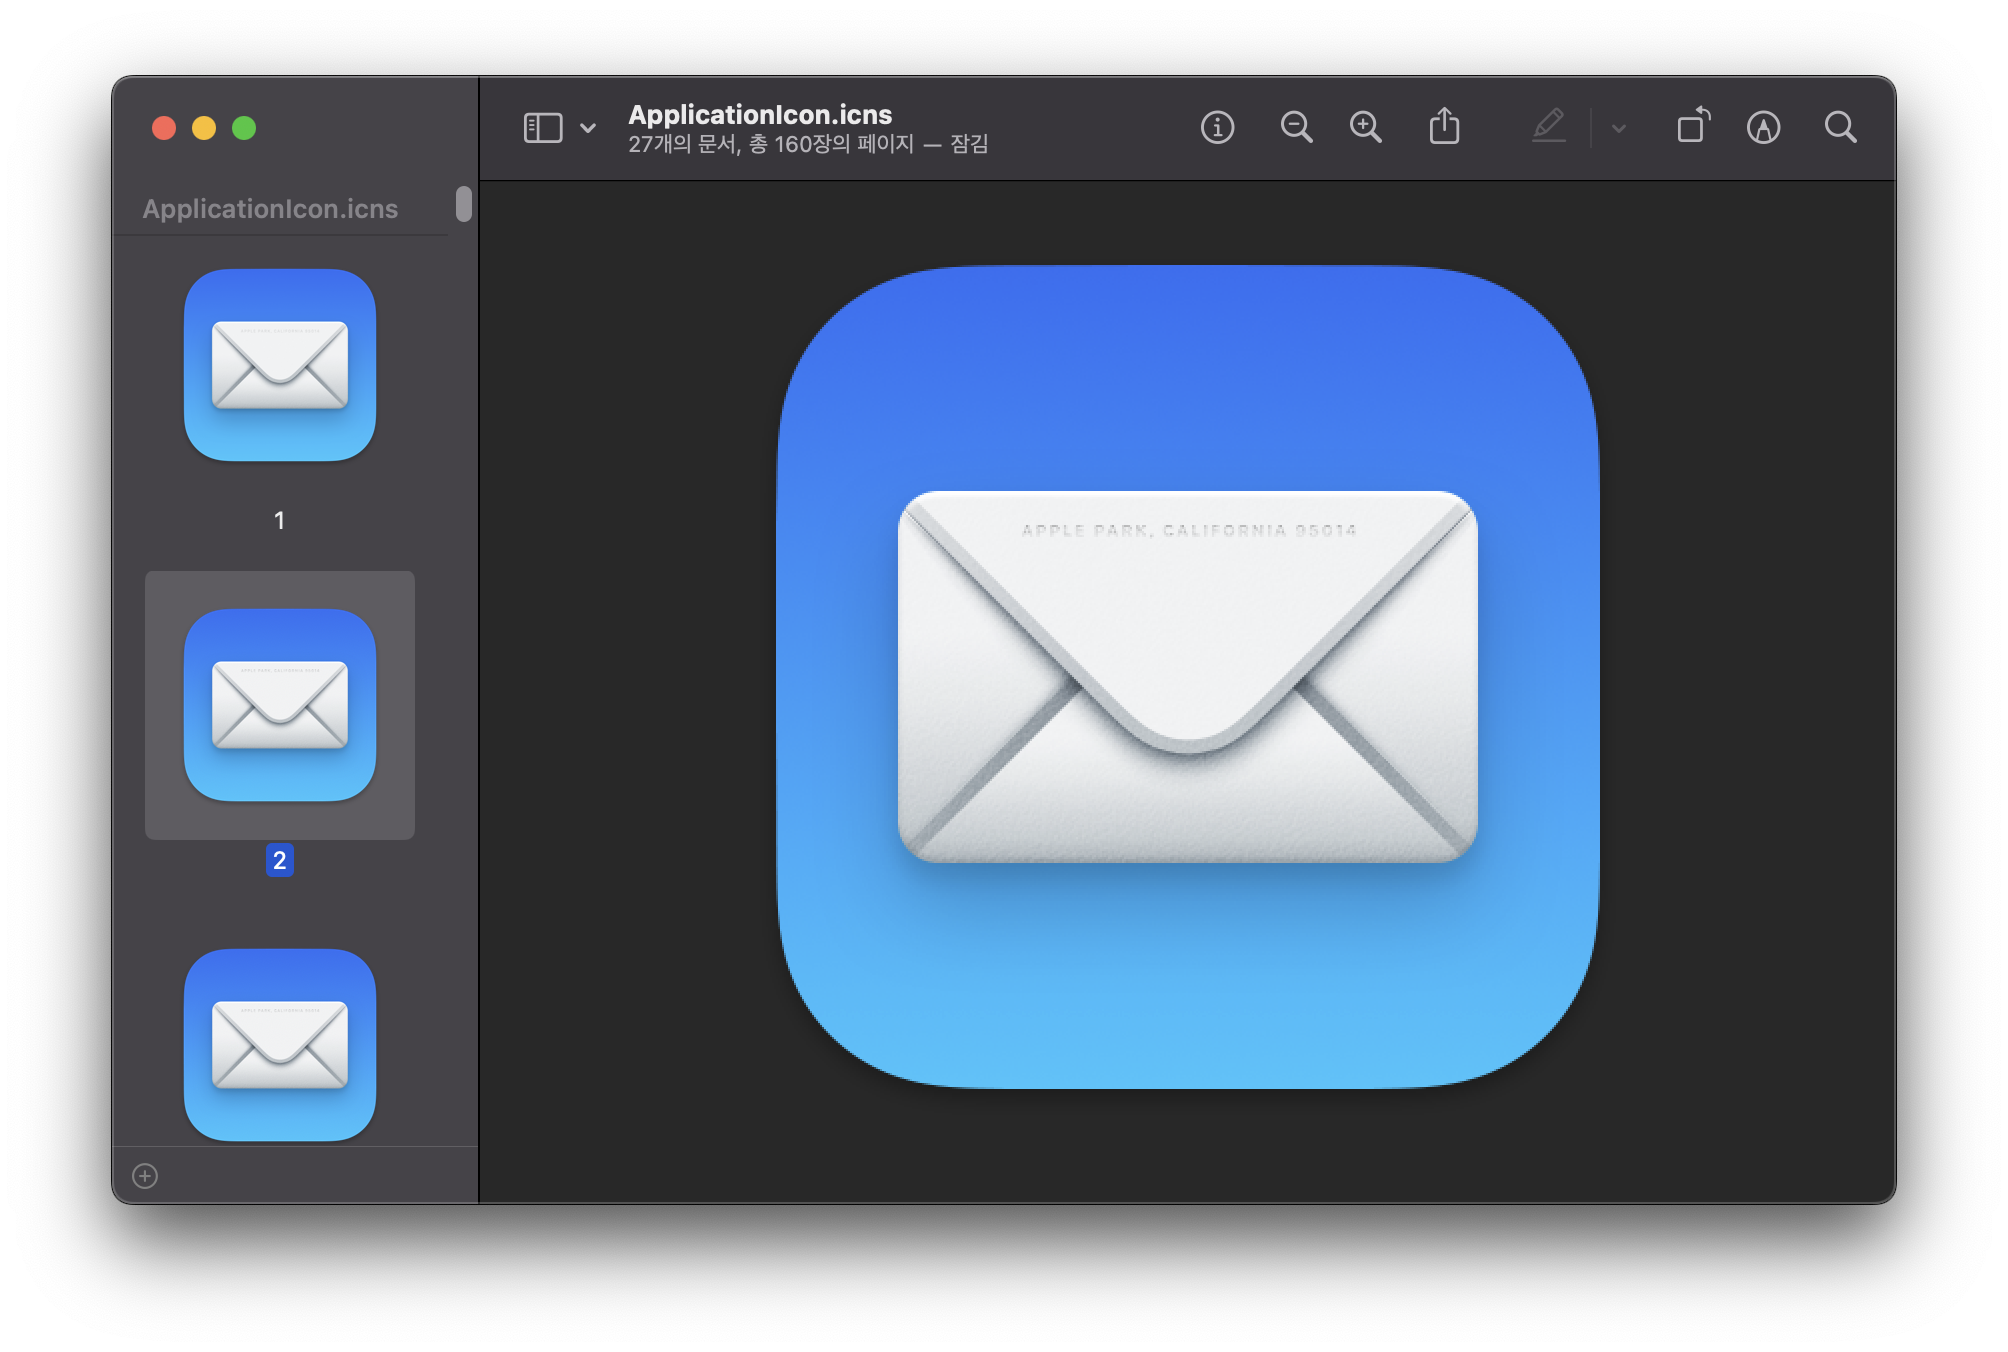This screenshot has height=1352, width=2008.
Task: Click ApplicationIcon.icns sidebar header
Action: point(270,209)
